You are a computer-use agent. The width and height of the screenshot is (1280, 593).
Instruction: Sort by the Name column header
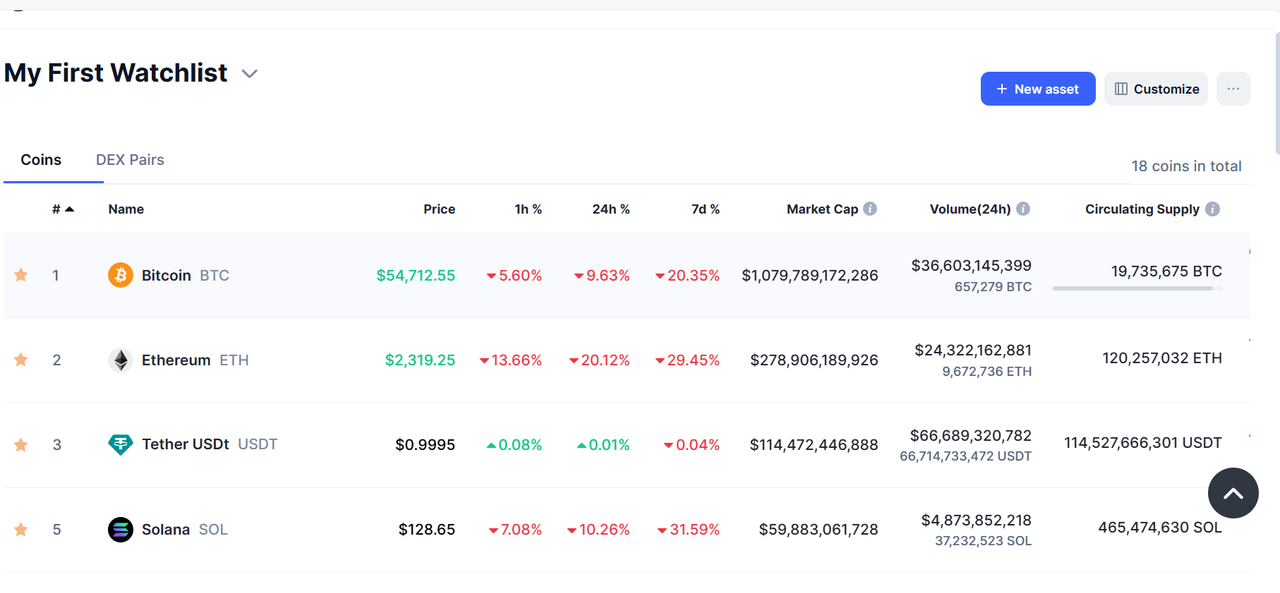coord(126,209)
